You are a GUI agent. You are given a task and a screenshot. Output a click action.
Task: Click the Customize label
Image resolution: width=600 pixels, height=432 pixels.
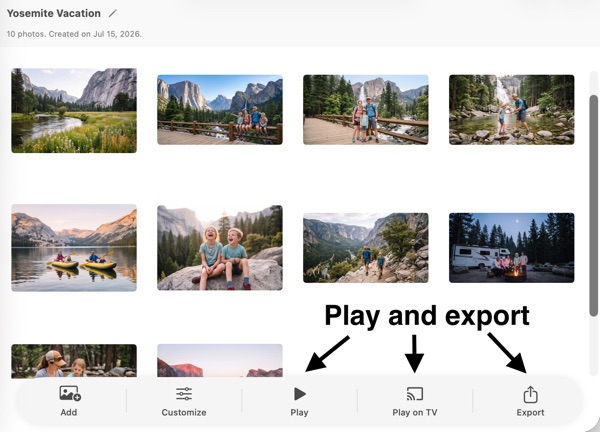point(184,412)
